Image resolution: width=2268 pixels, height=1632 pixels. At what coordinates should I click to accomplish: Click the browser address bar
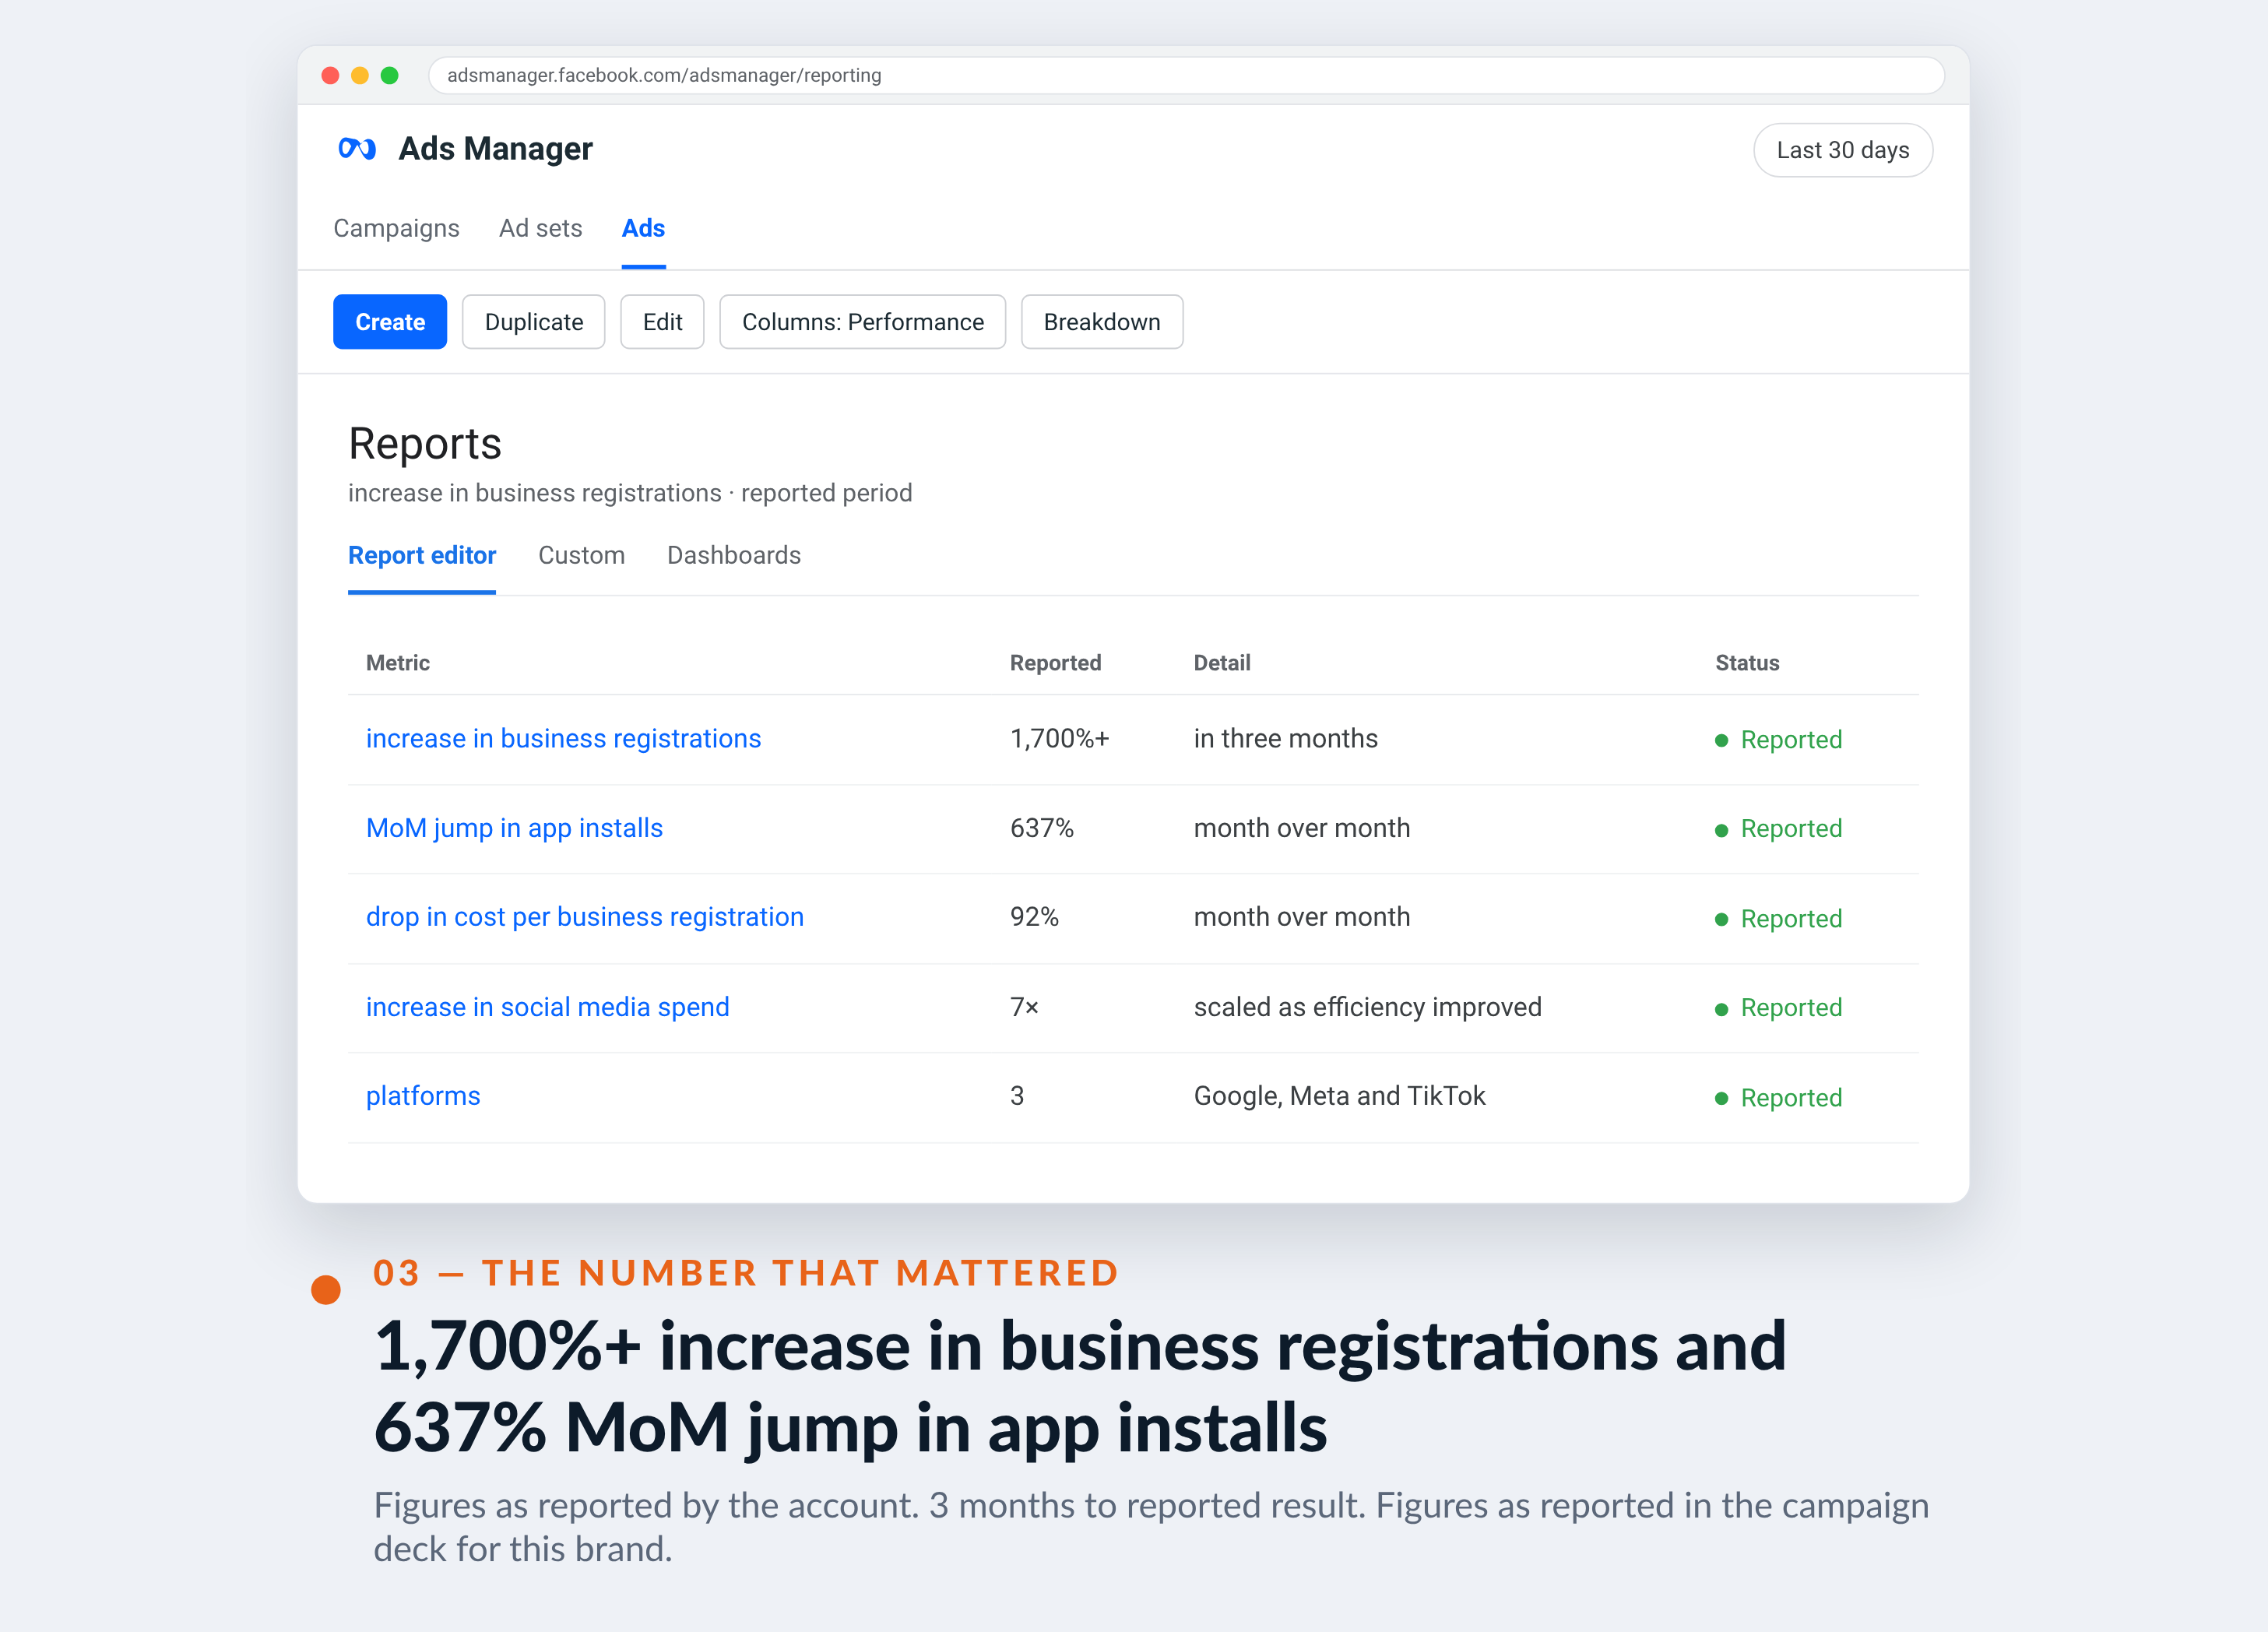click(x=1186, y=75)
